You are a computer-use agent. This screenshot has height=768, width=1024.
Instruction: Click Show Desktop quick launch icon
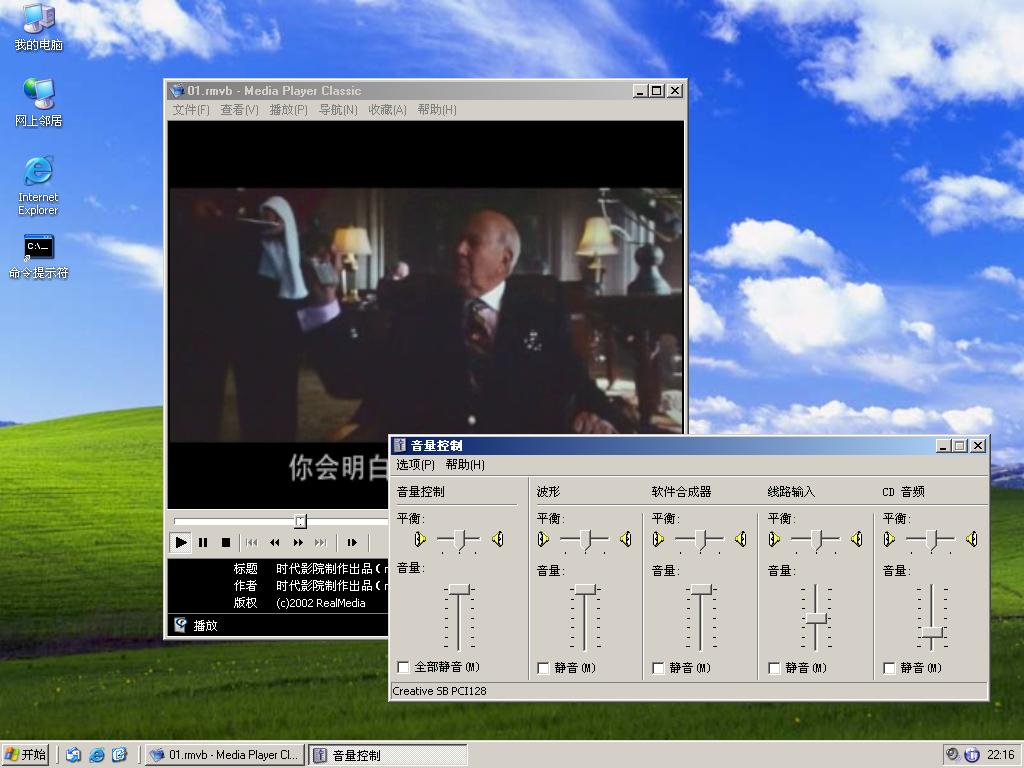click(x=73, y=755)
